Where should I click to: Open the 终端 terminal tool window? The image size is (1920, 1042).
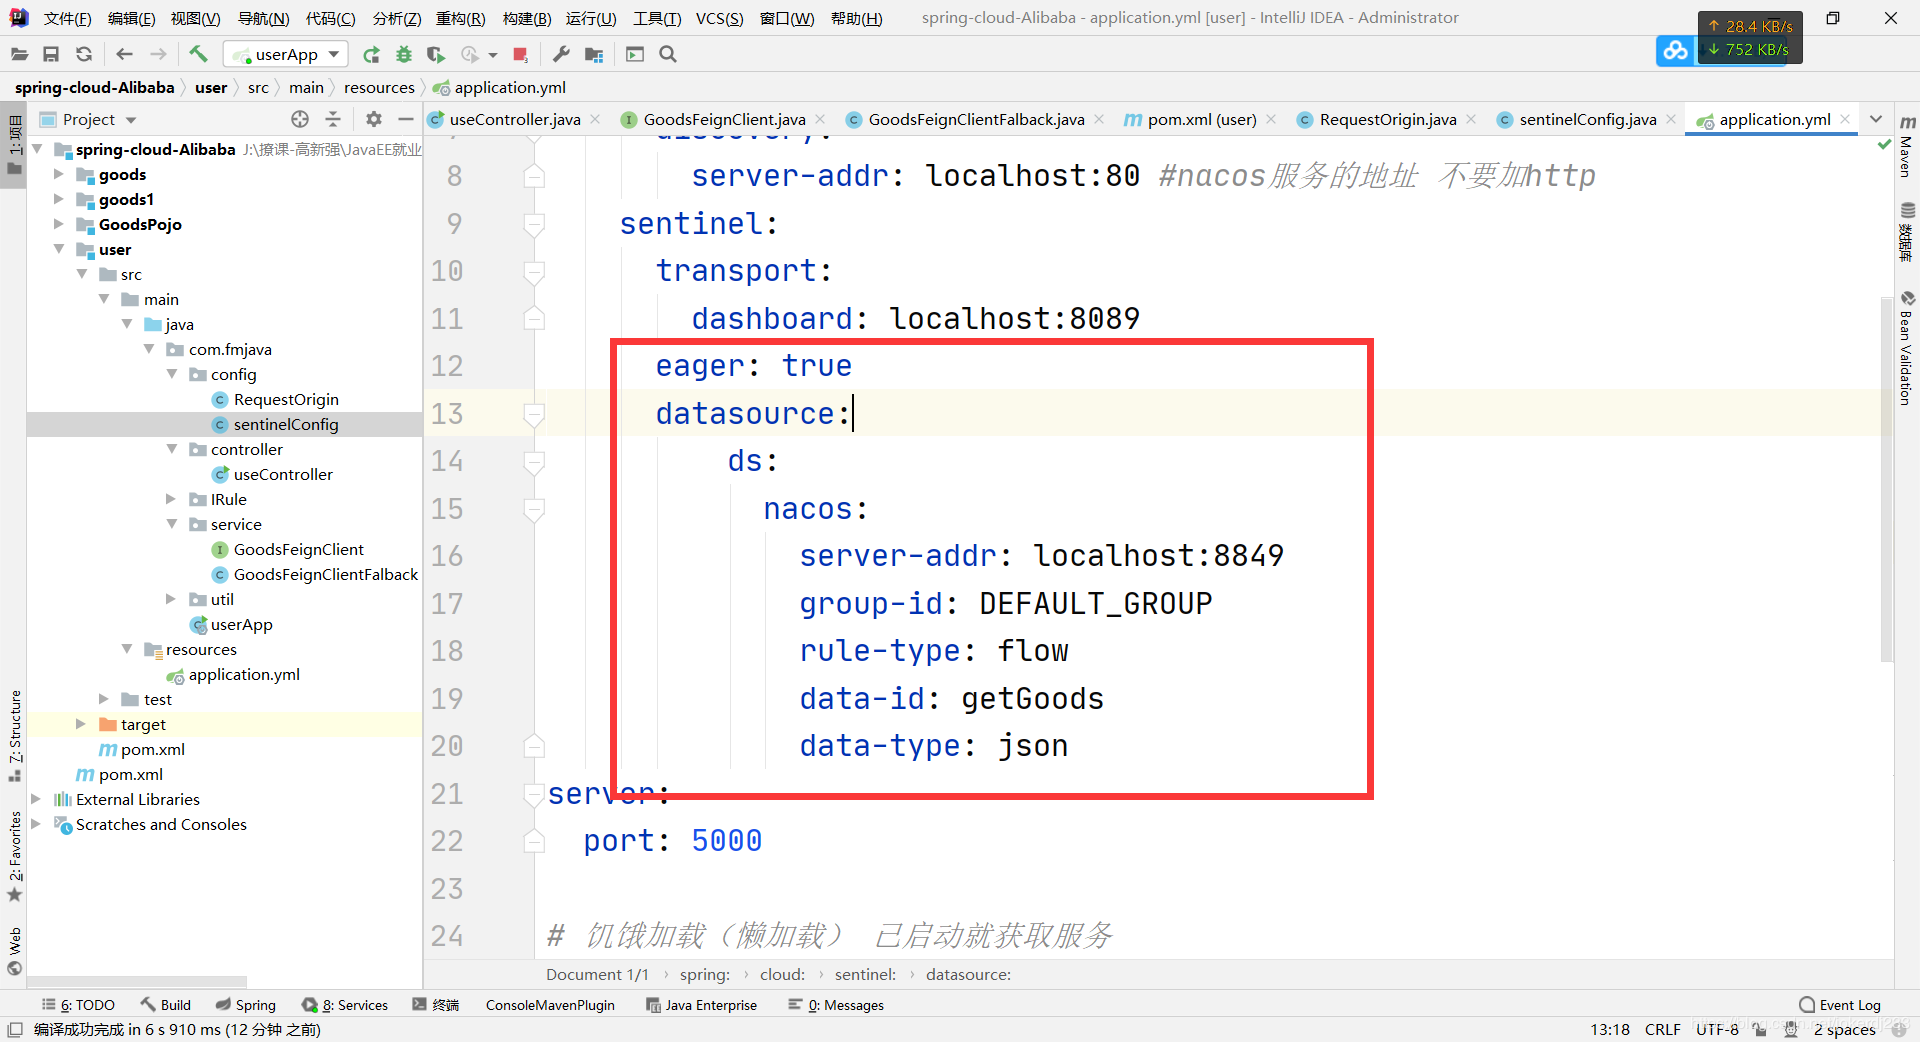click(x=436, y=1005)
